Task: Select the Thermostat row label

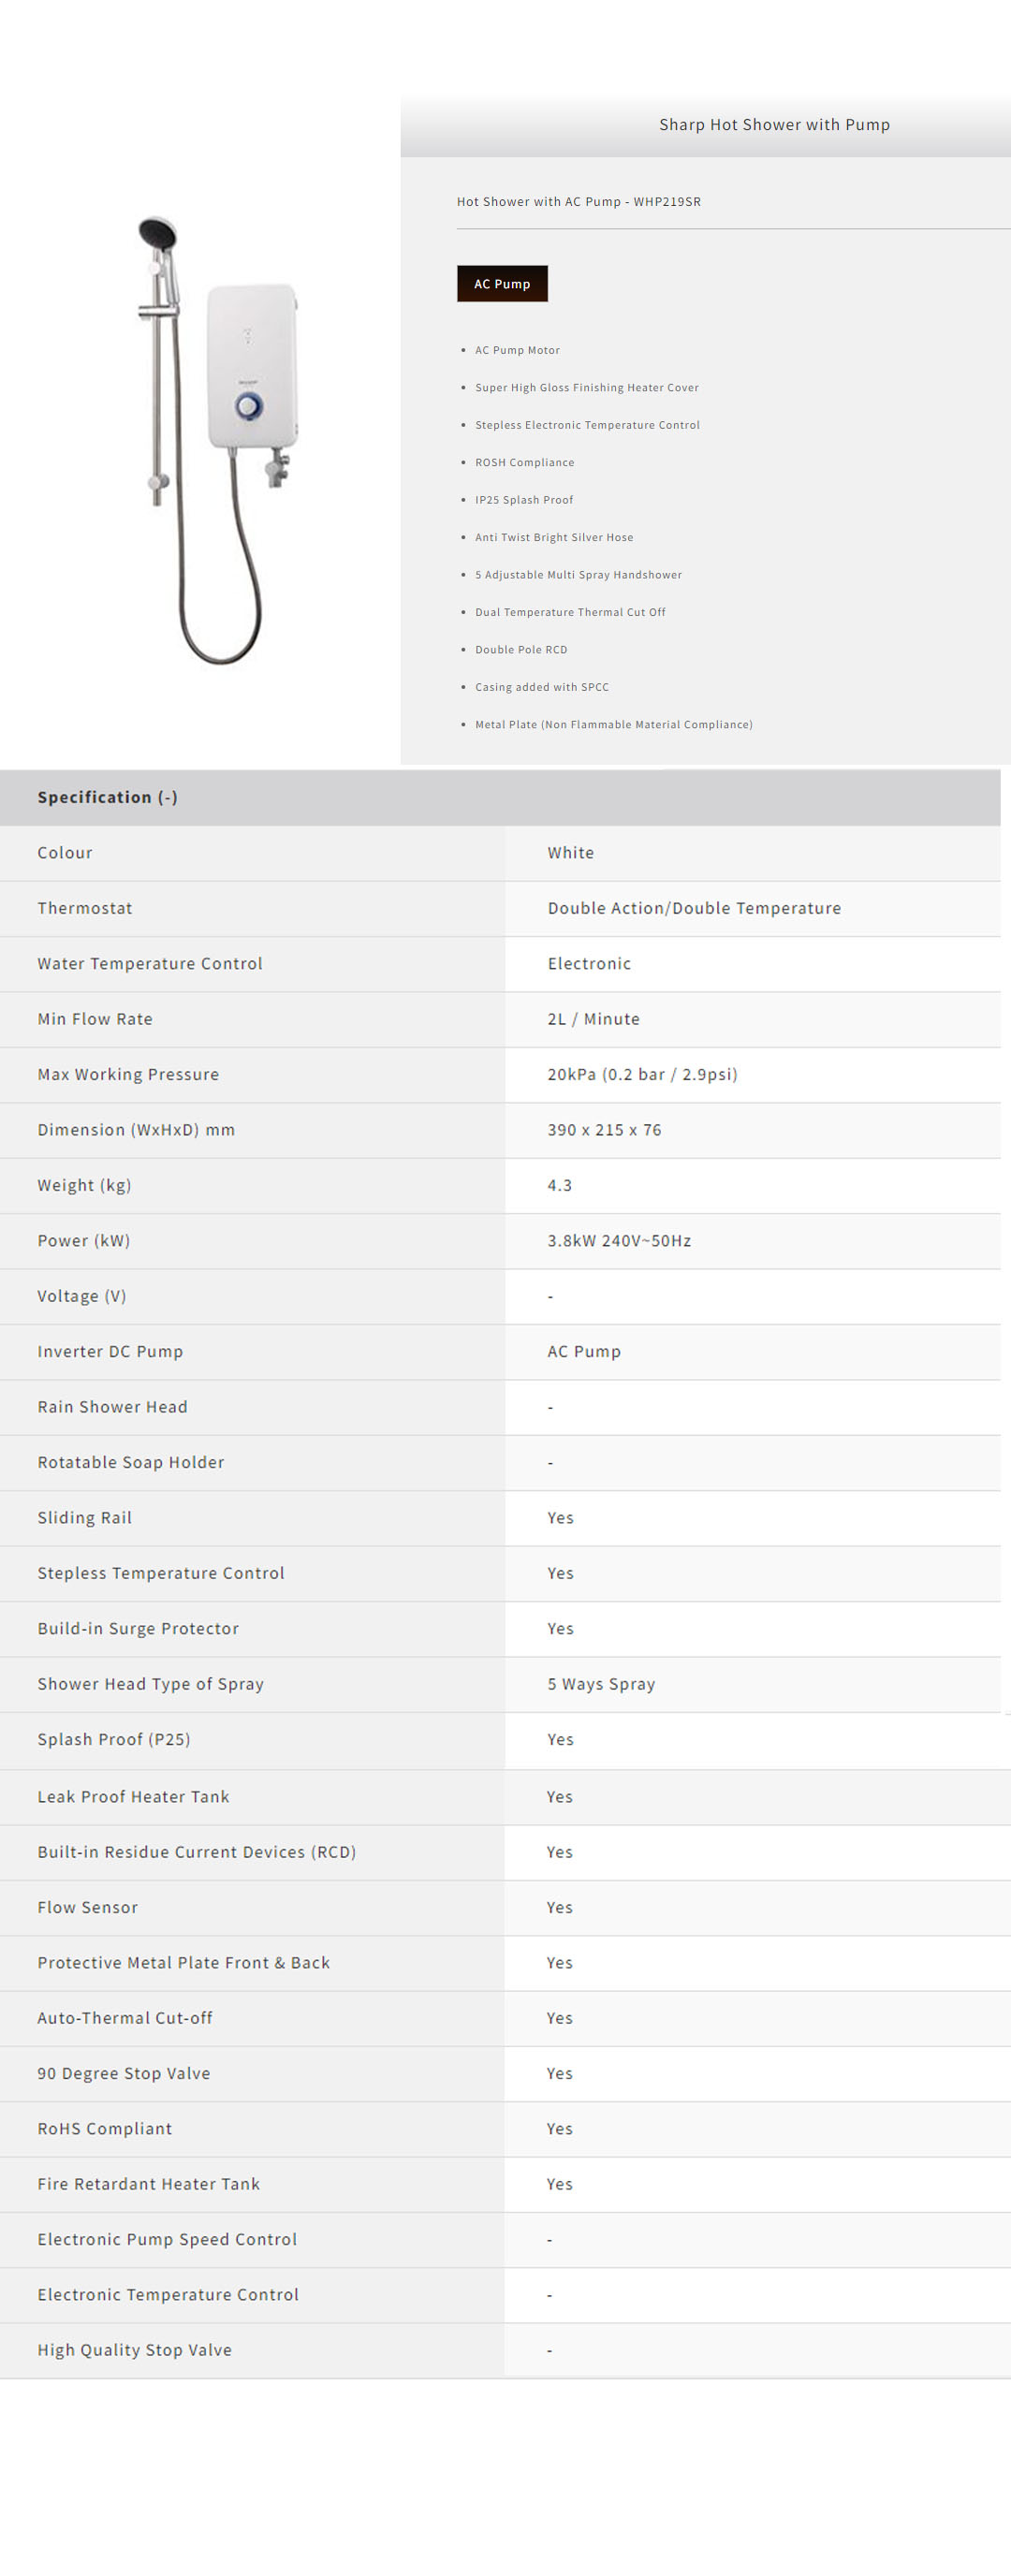Action: pos(85,908)
